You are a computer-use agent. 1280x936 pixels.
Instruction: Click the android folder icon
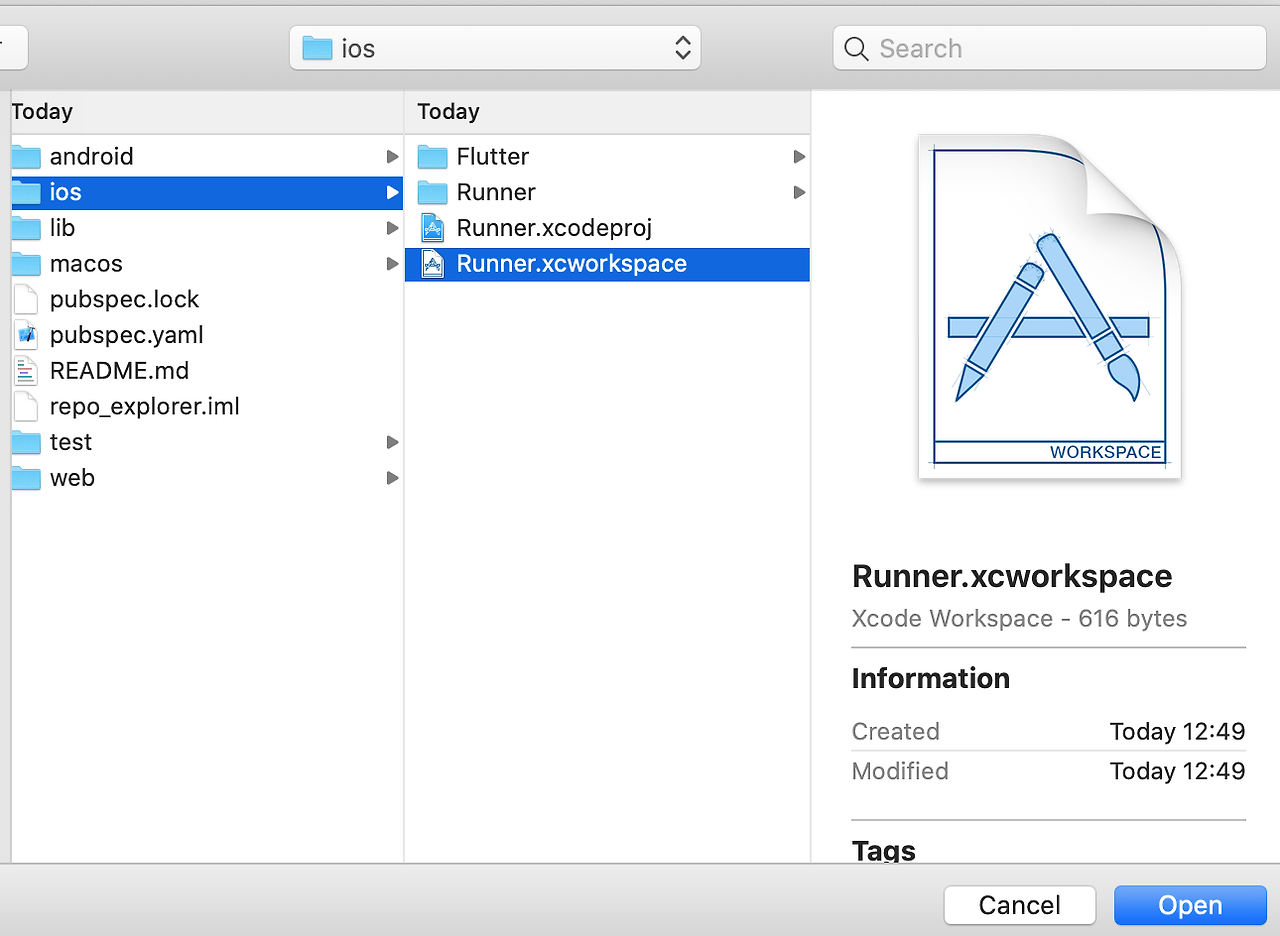[26, 157]
